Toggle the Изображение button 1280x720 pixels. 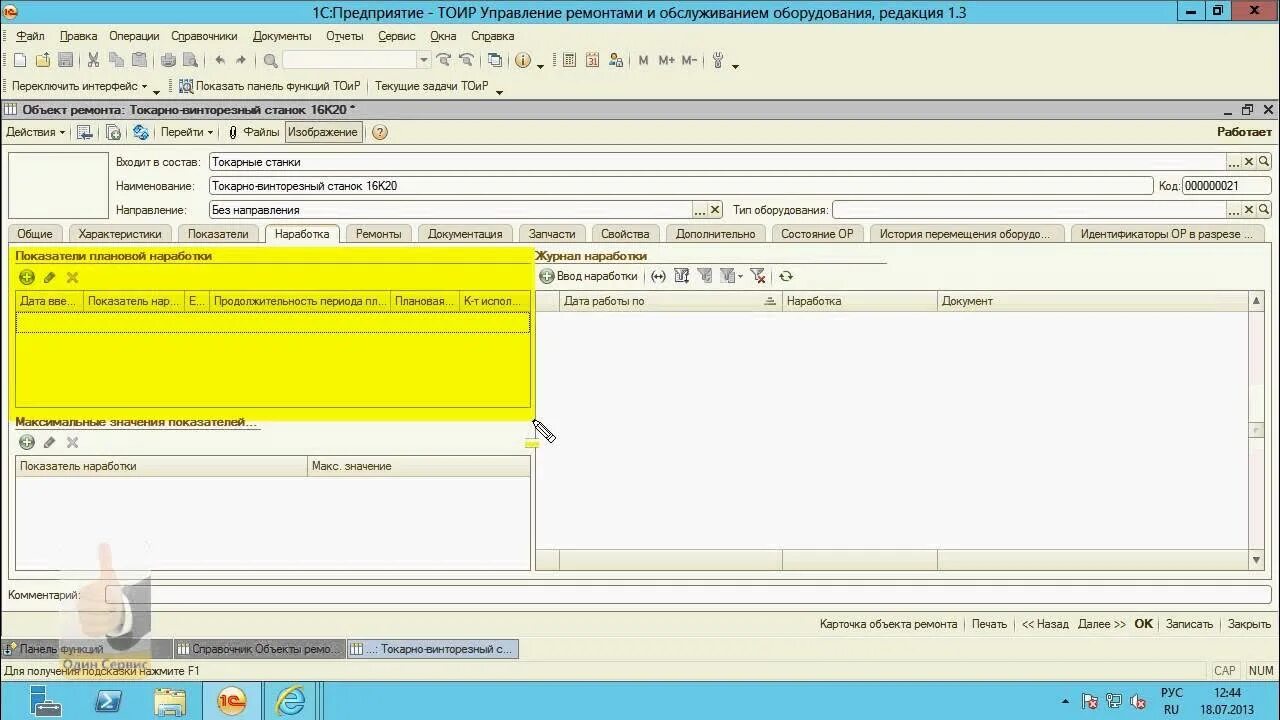coord(323,132)
